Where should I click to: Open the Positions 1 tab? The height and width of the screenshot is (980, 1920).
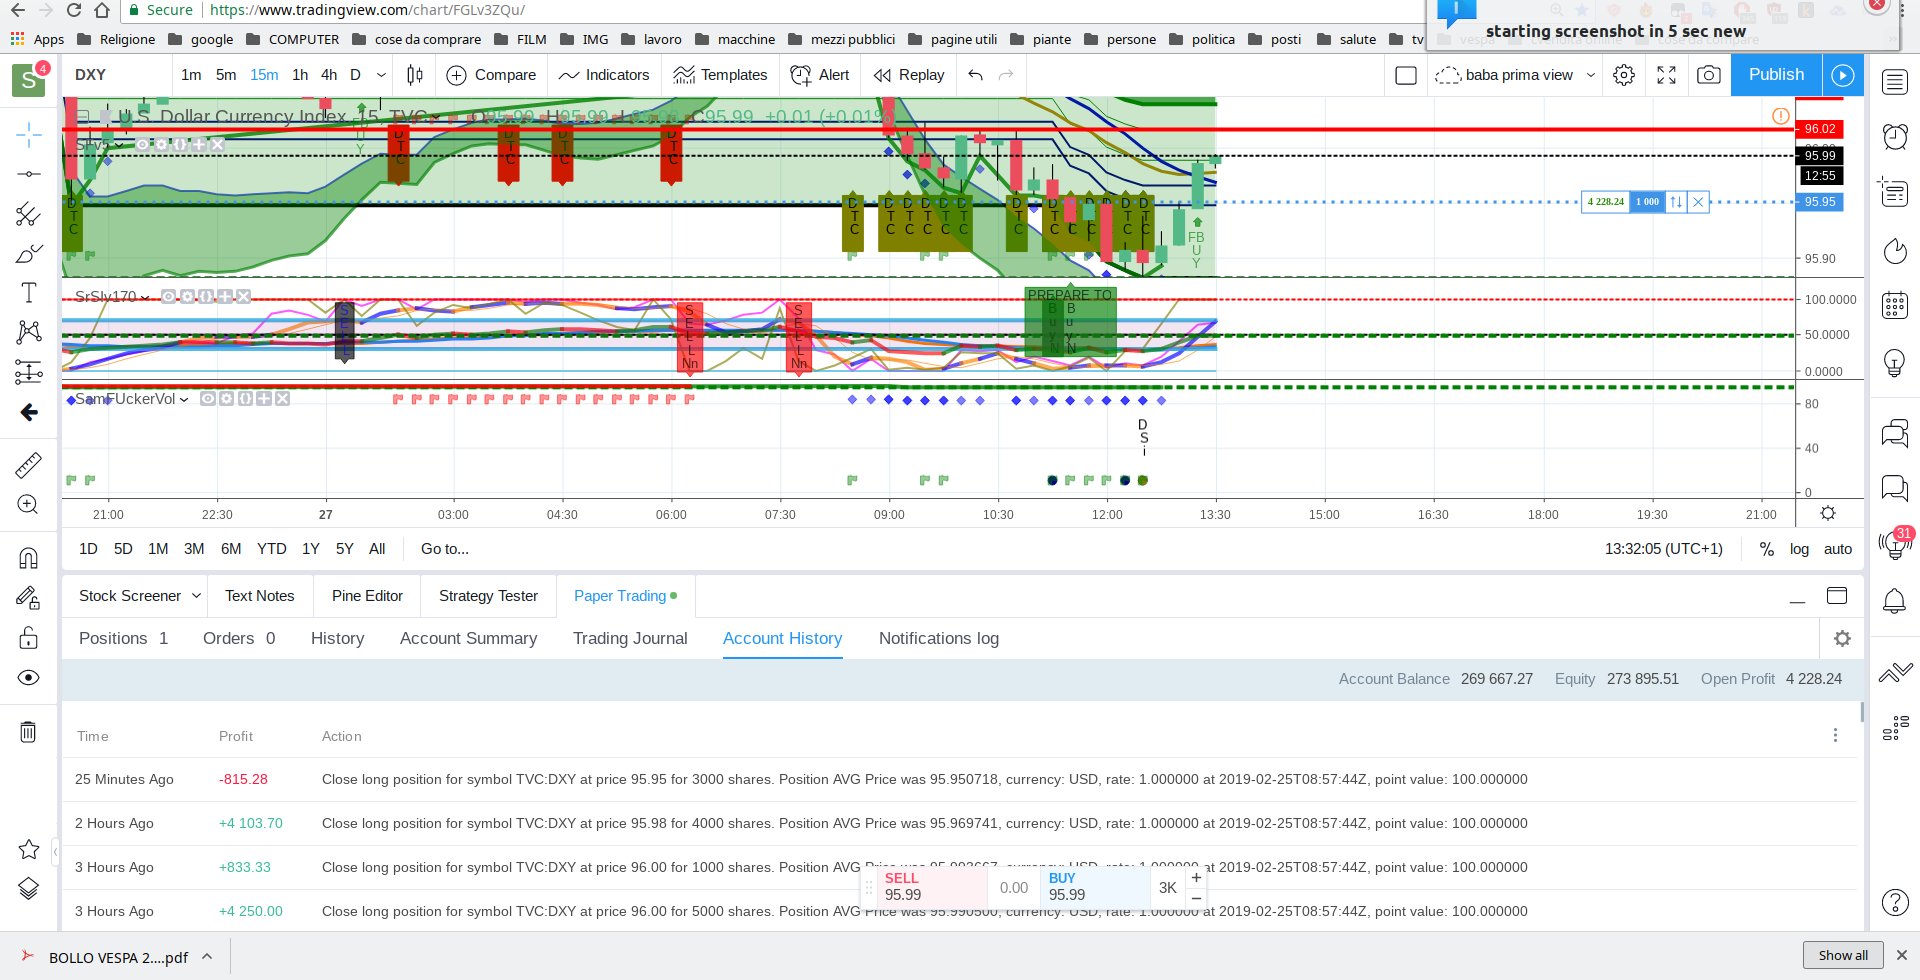tap(123, 638)
